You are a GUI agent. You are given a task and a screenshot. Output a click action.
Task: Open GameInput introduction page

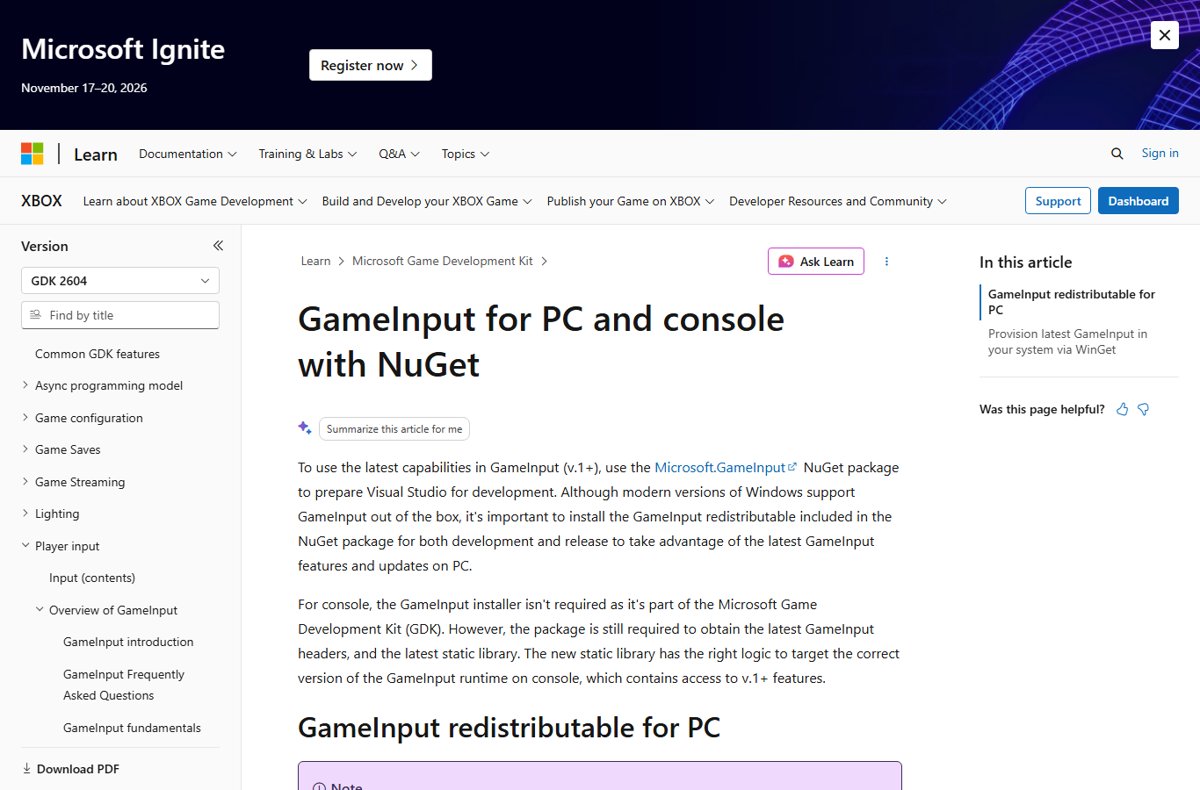(x=128, y=642)
